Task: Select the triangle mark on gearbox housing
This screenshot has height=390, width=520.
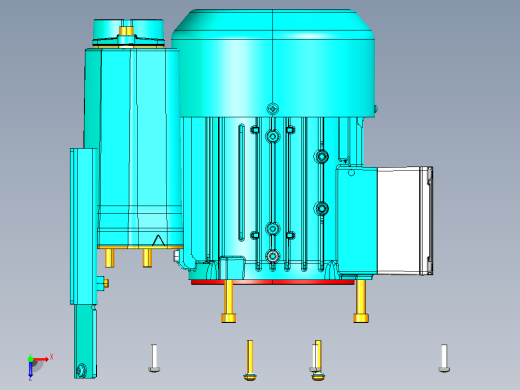Action: (158, 241)
